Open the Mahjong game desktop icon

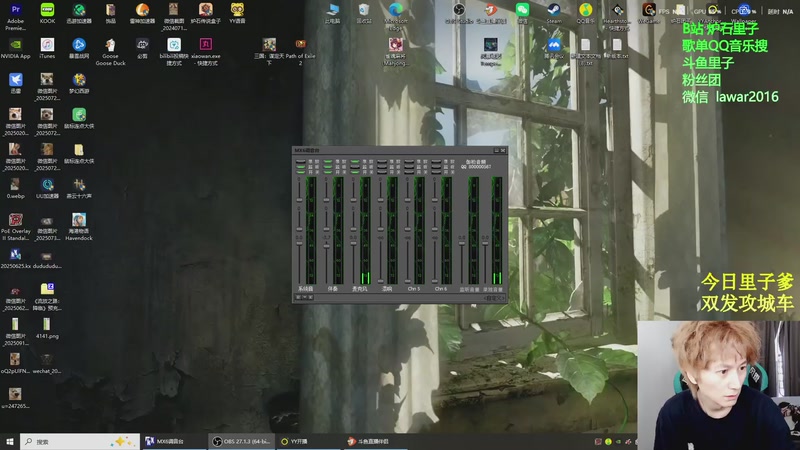(396, 52)
